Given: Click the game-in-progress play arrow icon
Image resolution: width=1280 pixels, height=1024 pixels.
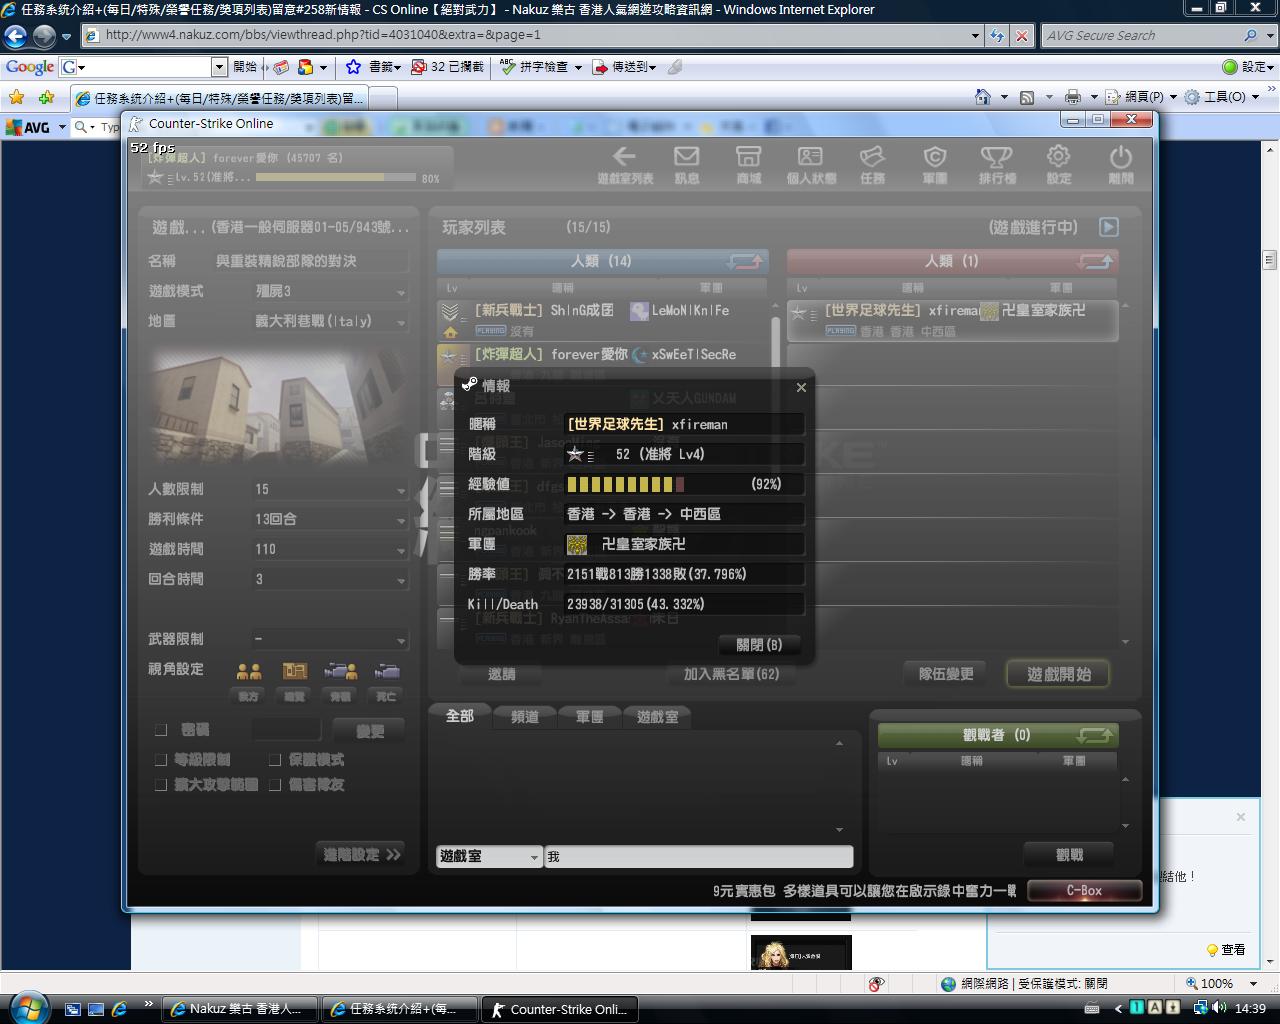Looking at the screenshot, I should coord(1108,227).
